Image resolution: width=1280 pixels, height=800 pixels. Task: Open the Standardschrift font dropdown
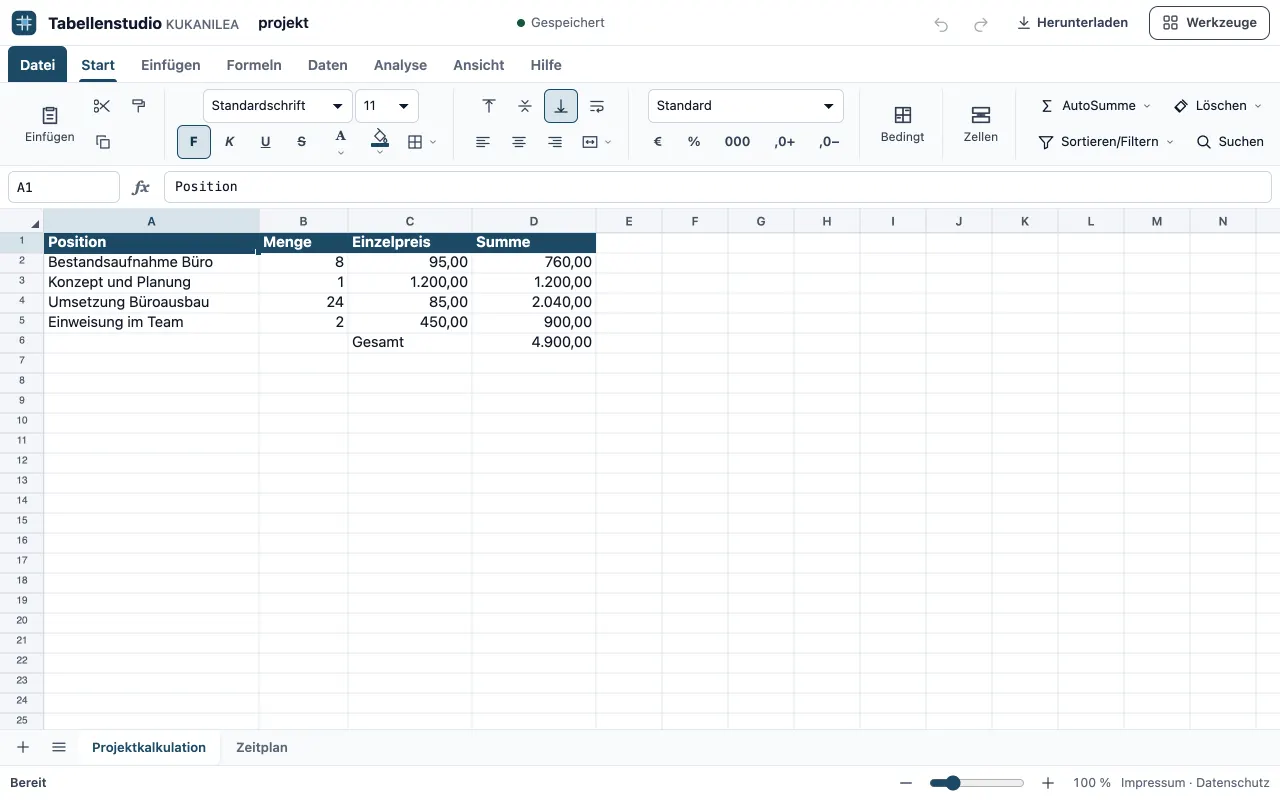coord(278,106)
